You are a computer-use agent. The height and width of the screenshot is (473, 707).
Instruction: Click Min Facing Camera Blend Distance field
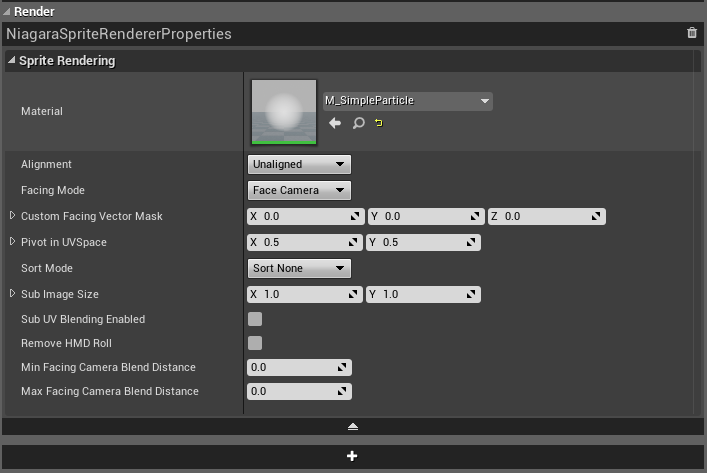(299, 367)
